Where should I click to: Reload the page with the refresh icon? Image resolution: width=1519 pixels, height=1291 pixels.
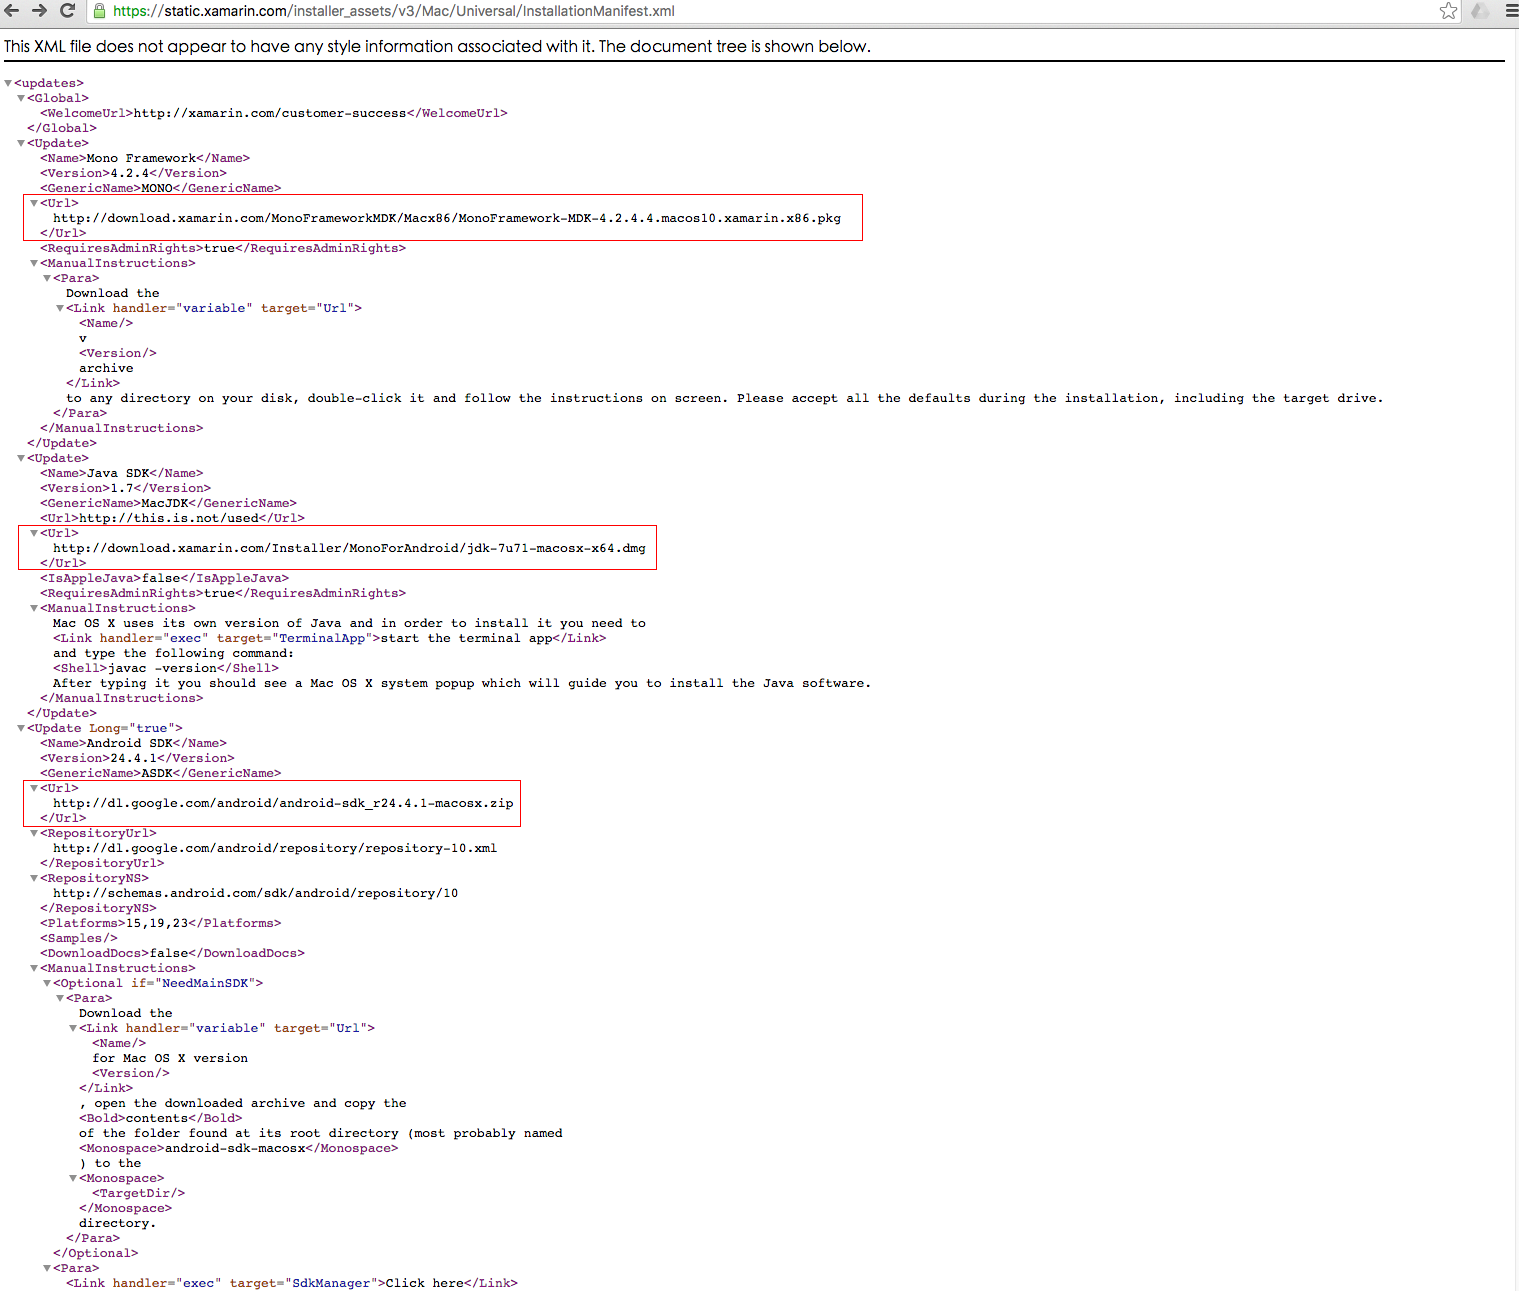tap(68, 11)
